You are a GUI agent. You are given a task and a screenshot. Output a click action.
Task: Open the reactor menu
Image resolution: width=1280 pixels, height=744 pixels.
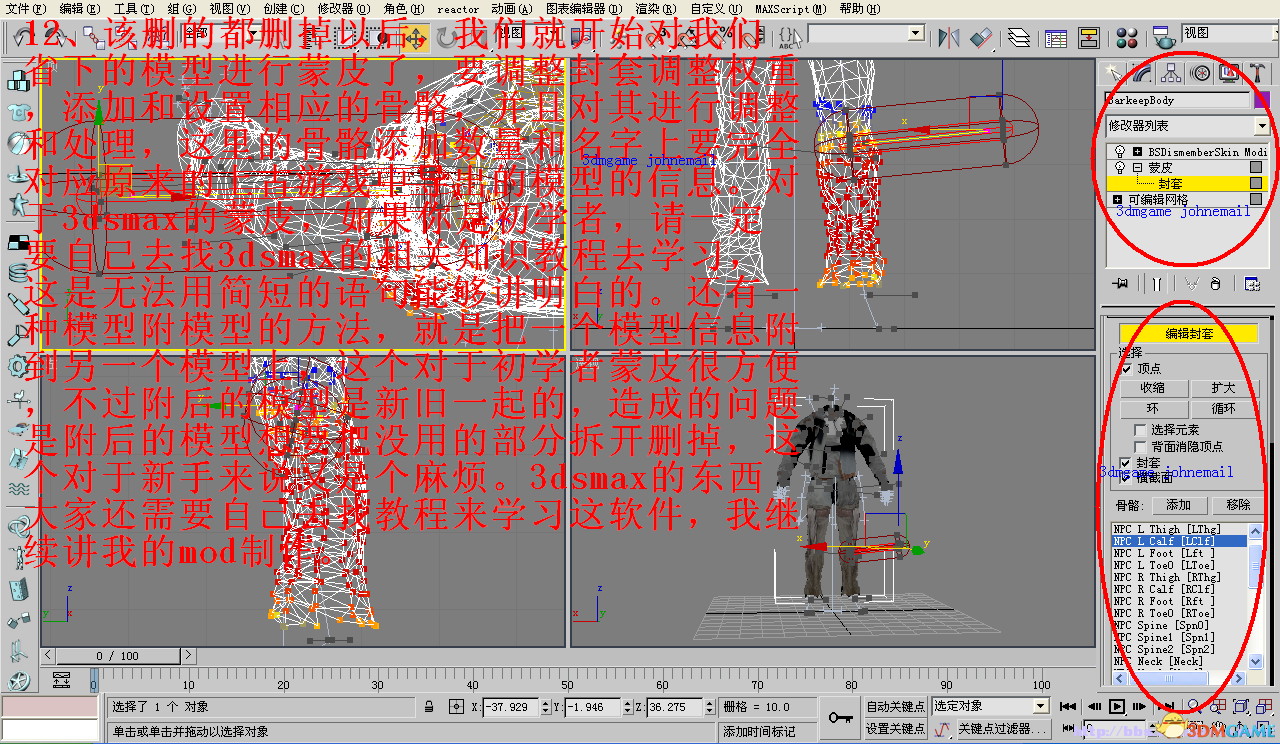pyautogui.click(x=457, y=9)
